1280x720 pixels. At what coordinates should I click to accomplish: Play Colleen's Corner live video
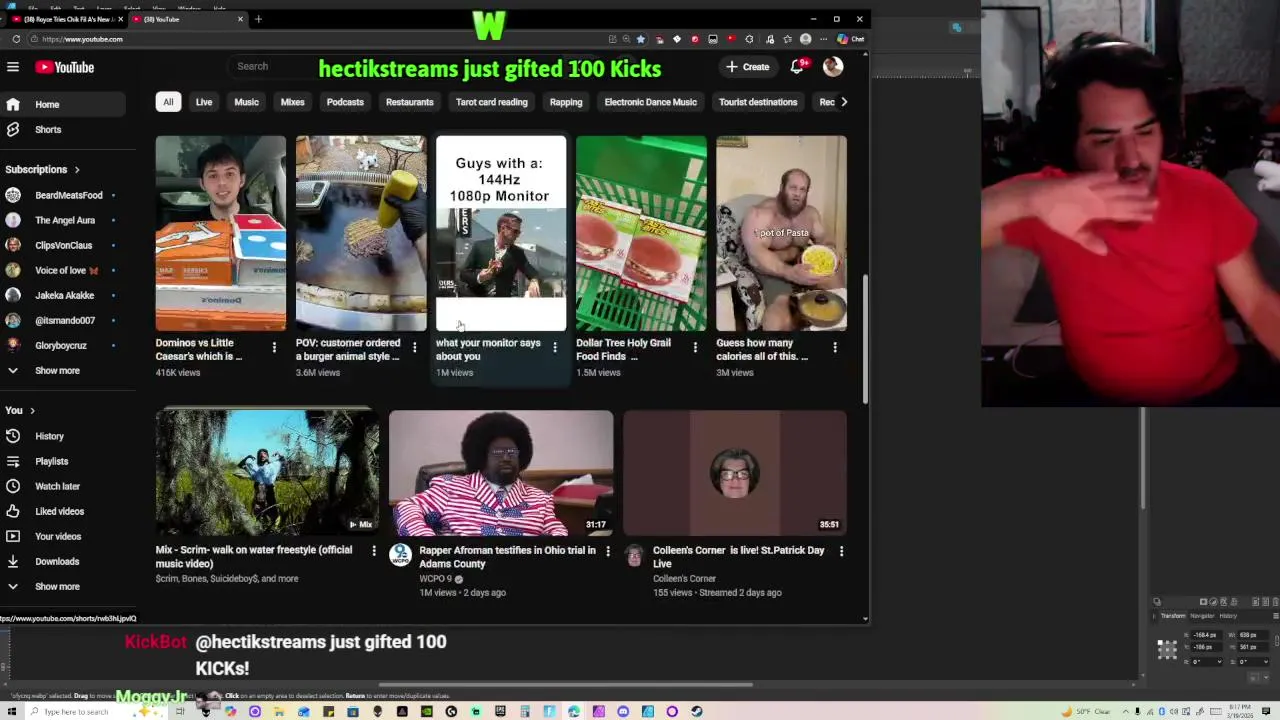pos(735,473)
